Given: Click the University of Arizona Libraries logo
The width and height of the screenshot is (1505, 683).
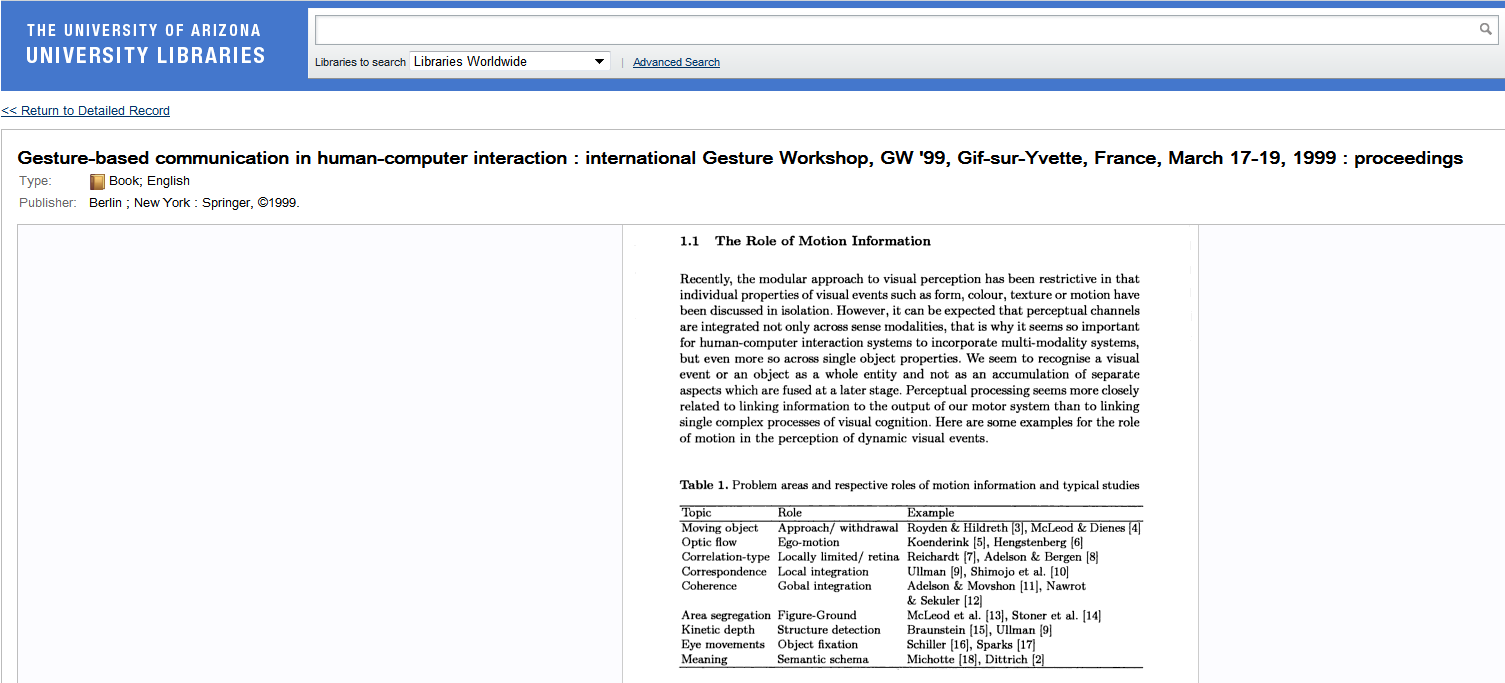Looking at the screenshot, I should 146,44.
